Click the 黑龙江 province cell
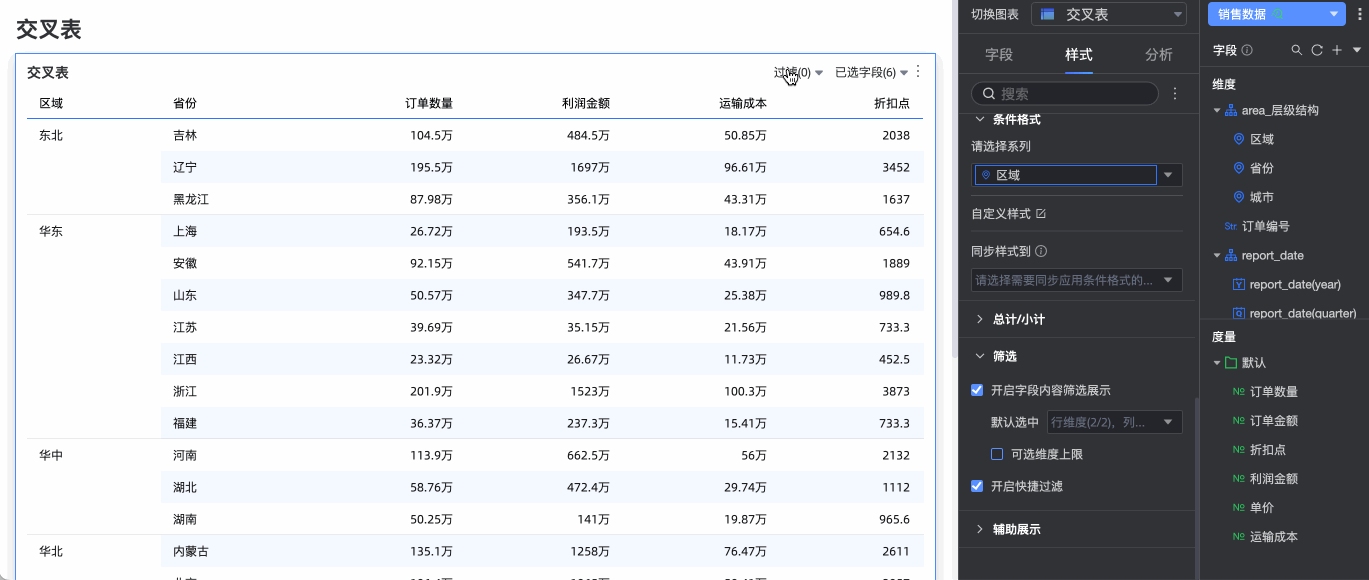 (191, 199)
